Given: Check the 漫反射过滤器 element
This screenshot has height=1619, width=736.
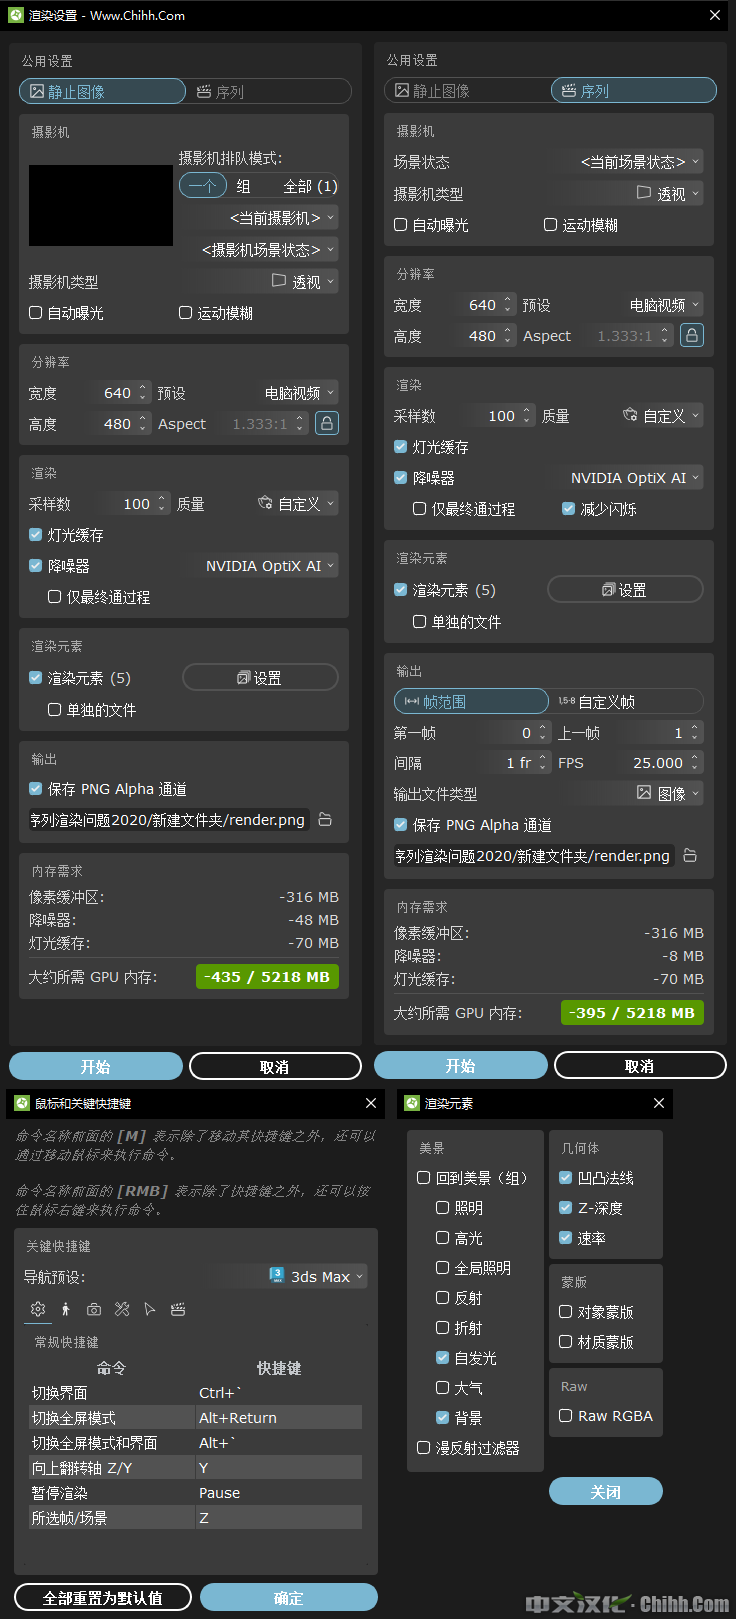Looking at the screenshot, I should pyautogui.click(x=424, y=1448).
